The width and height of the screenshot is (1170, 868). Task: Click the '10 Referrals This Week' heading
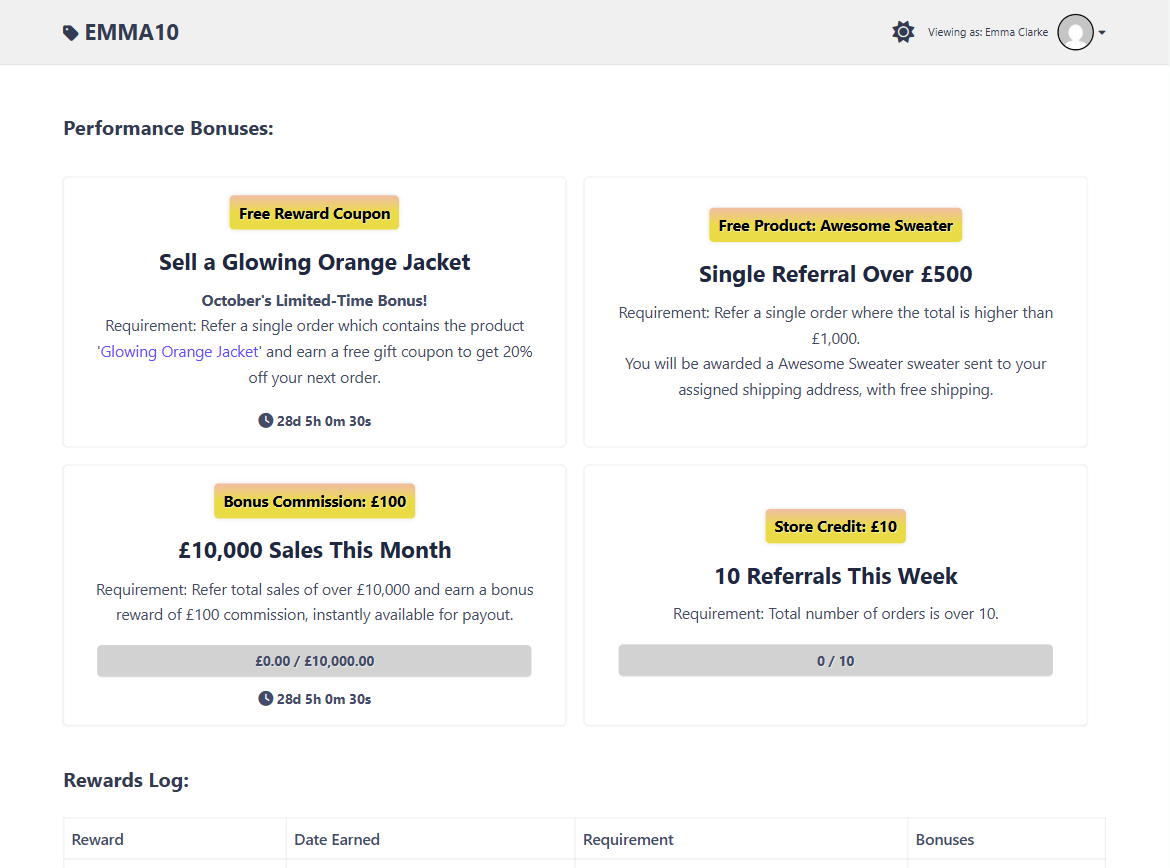(835, 576)
